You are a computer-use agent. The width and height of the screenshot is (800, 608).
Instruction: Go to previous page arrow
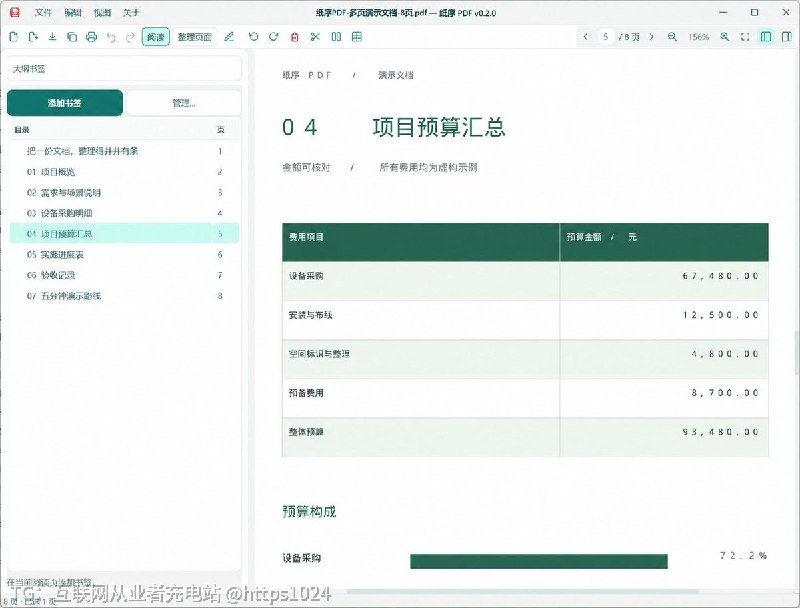(586, 37)
